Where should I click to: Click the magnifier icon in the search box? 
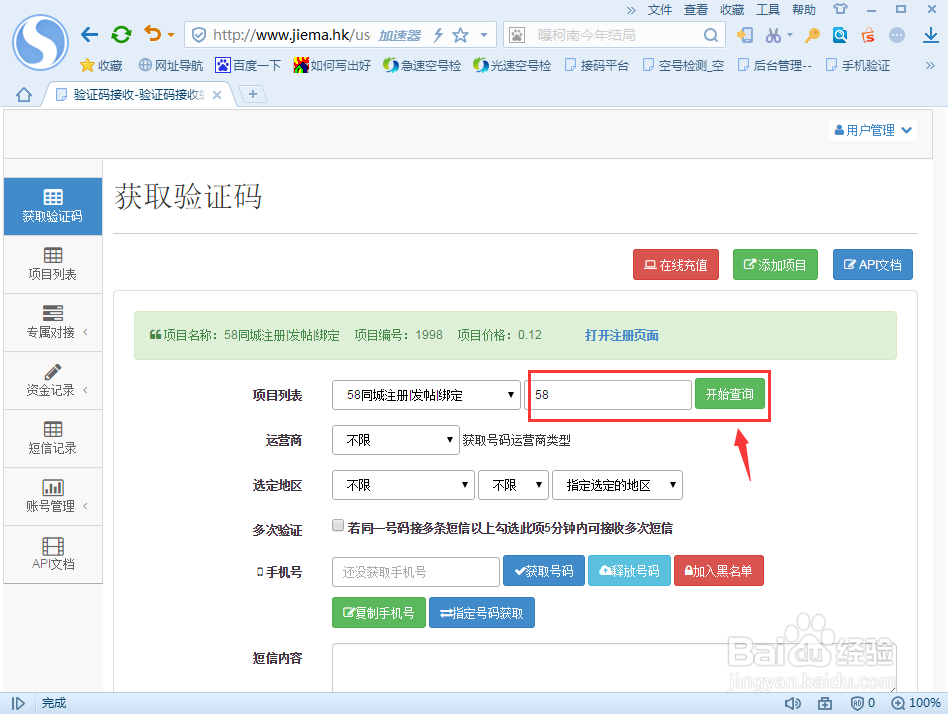click(x=710, y=34)
